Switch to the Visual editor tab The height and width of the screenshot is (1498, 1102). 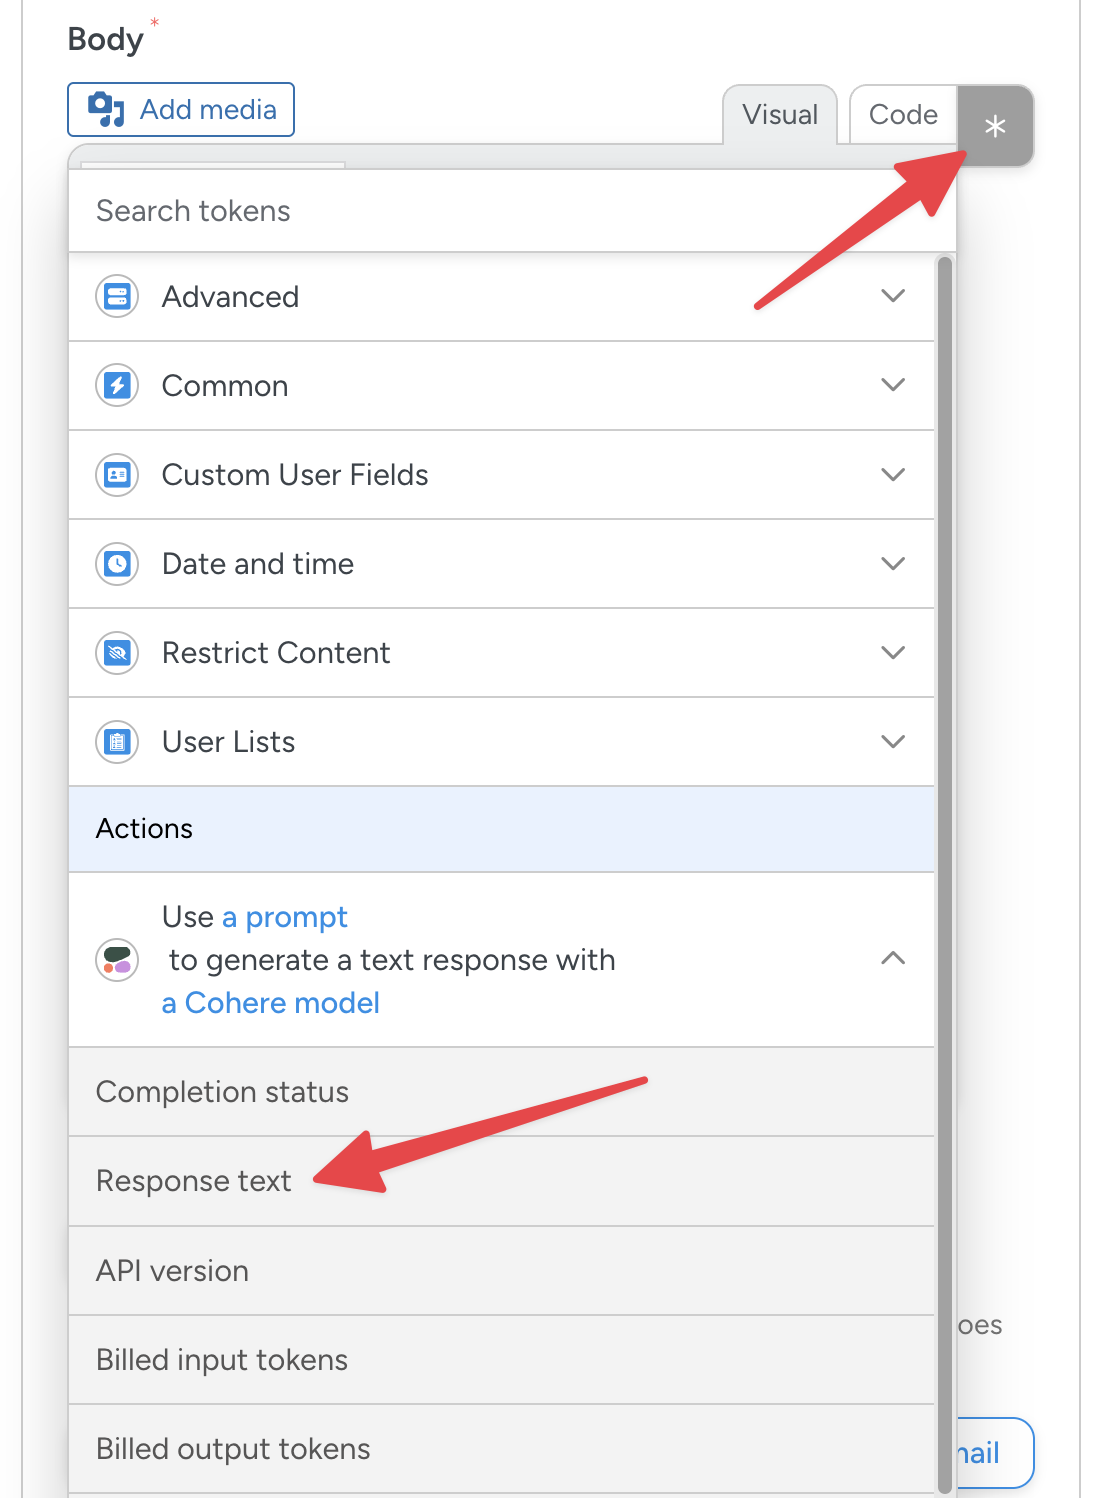tap(780, 115)
